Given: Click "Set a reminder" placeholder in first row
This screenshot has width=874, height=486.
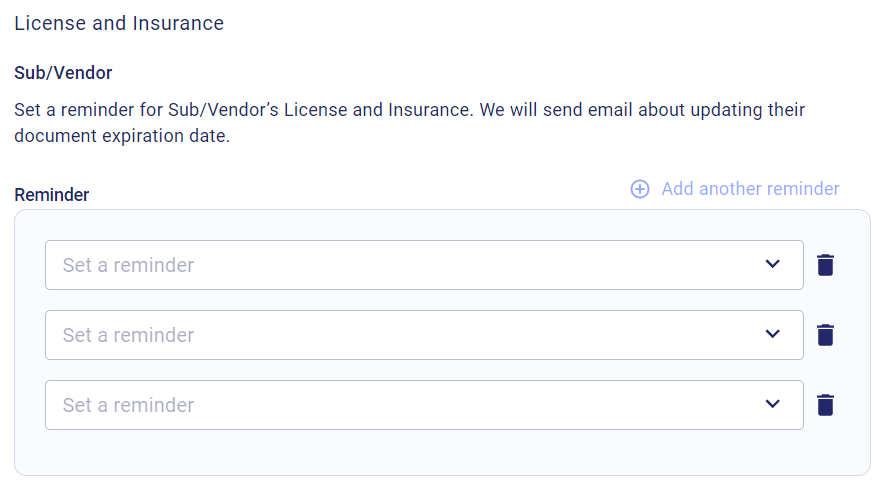Looking at the screenshot, I should pos(128,265).
